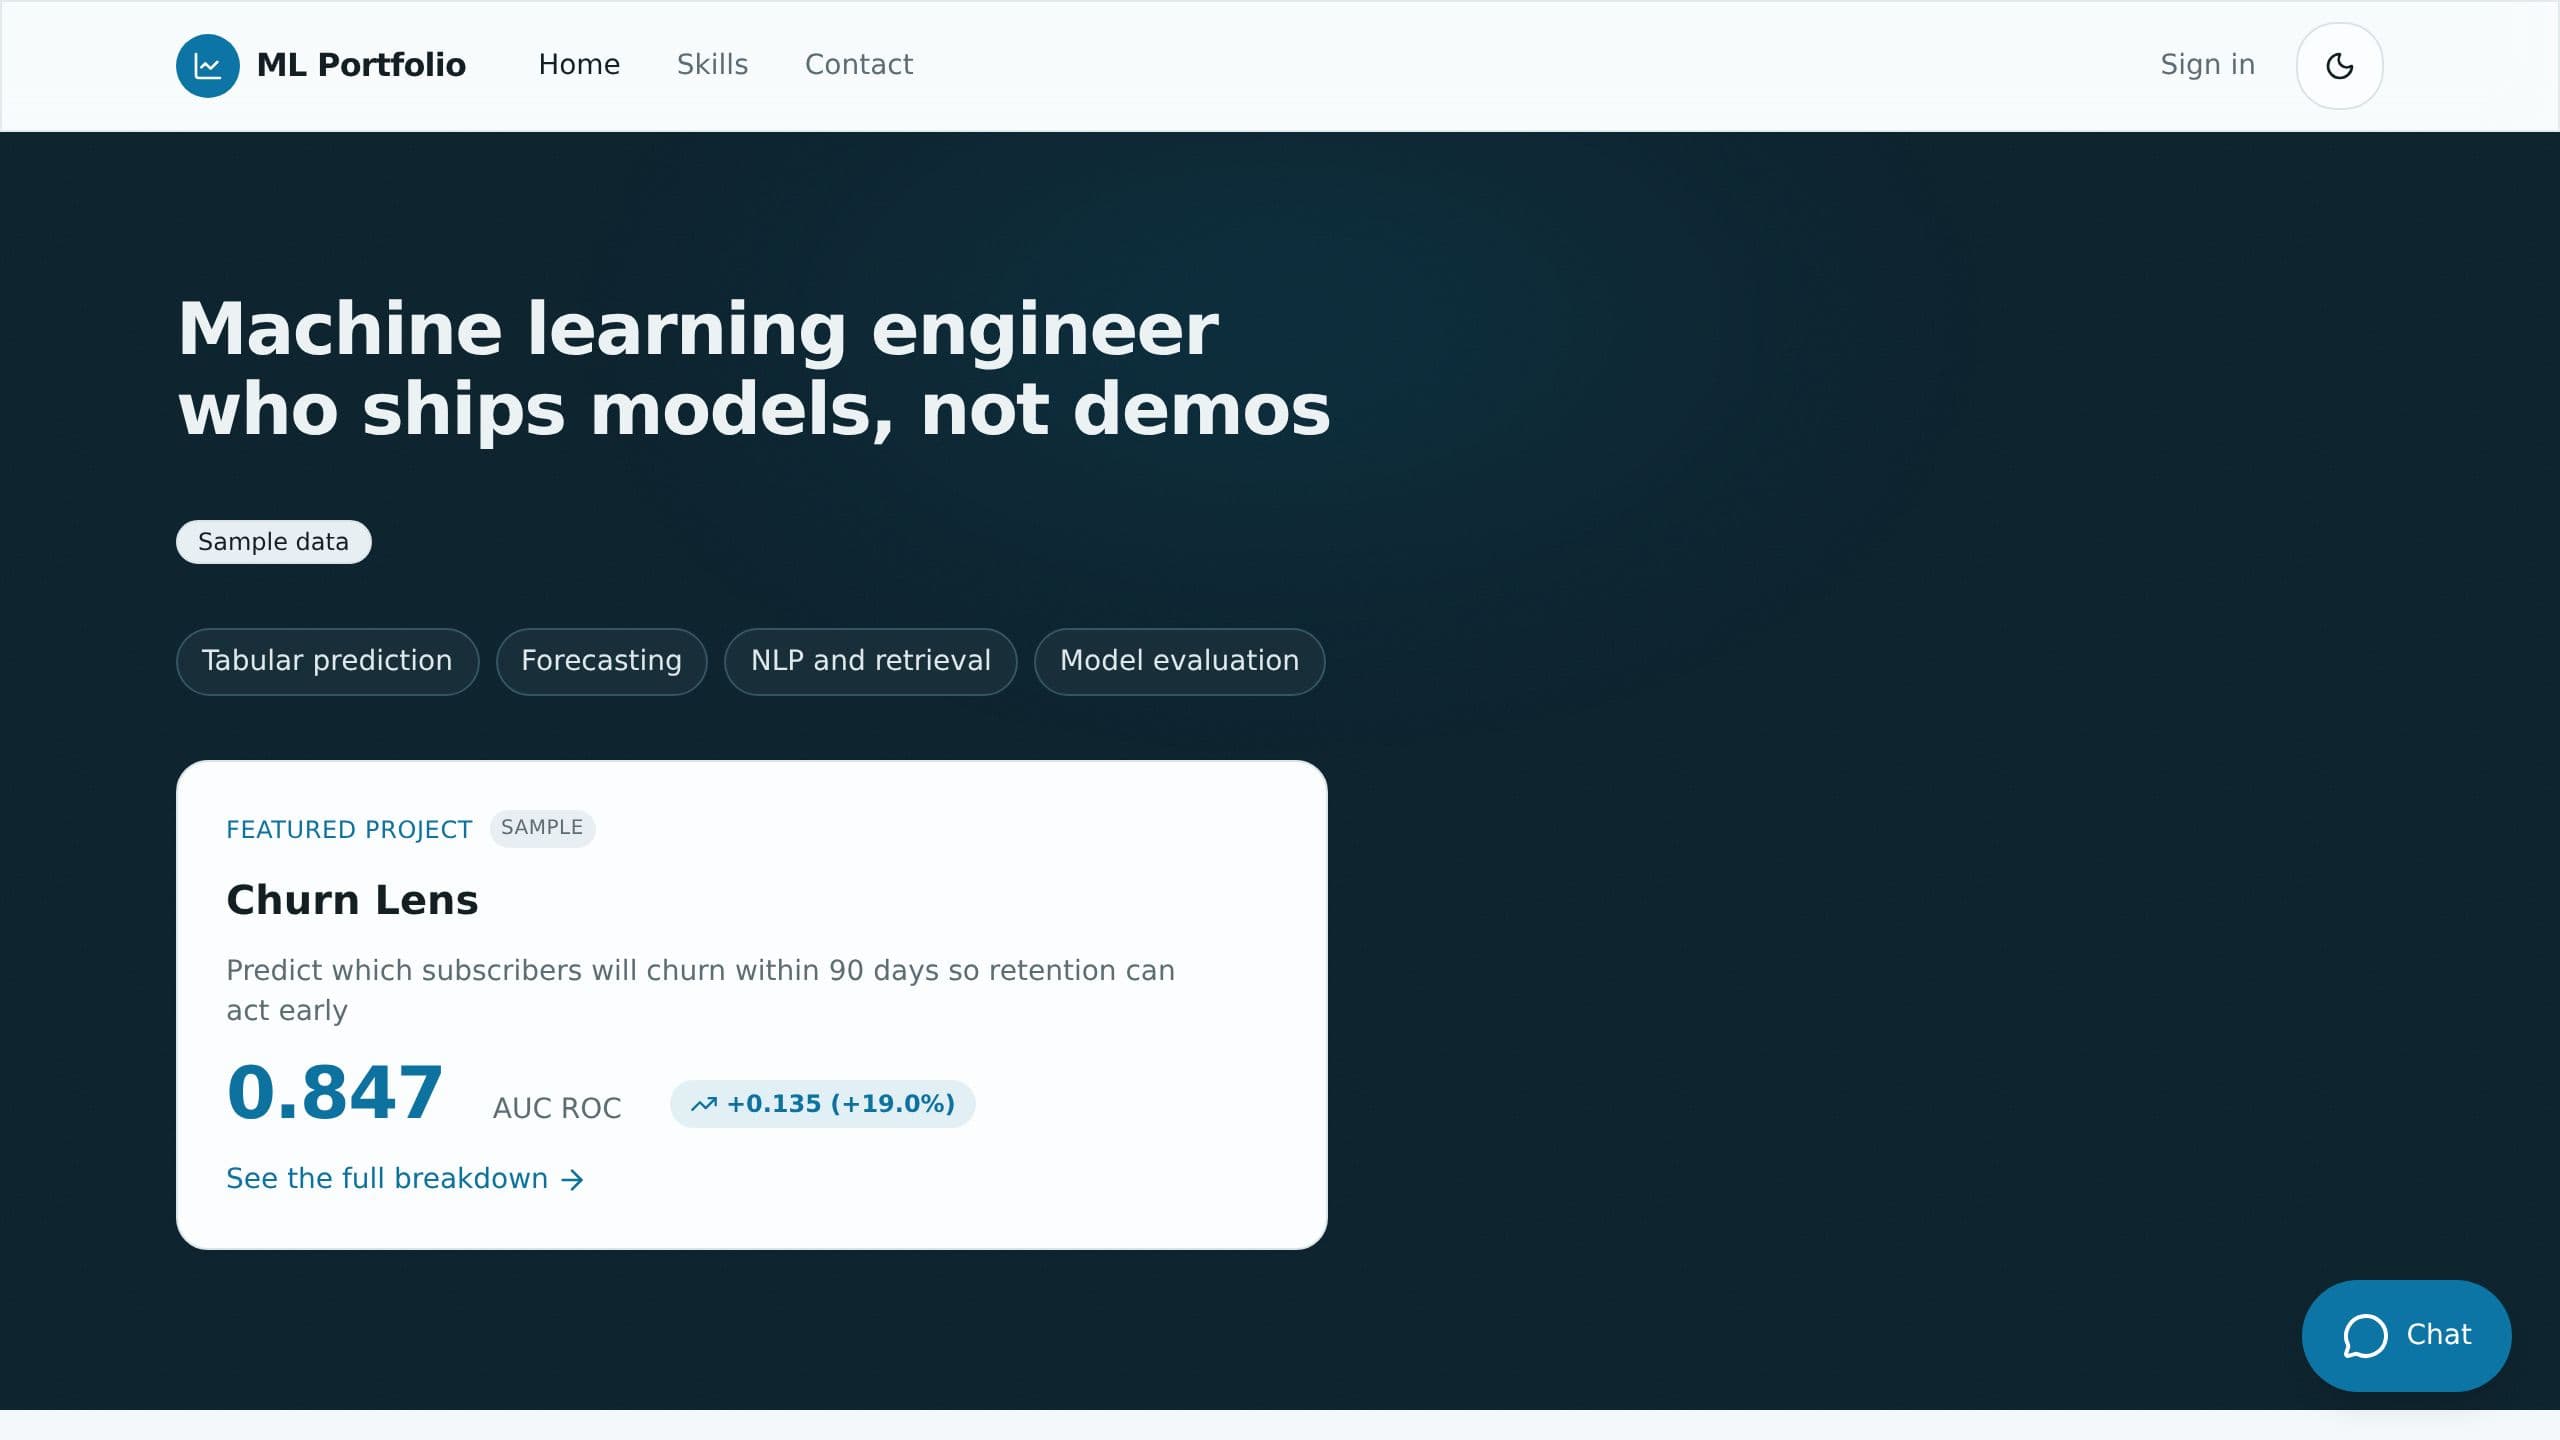
Task: Click the Sign in link
Action: pyautogui.click(x=2207, y=65)
